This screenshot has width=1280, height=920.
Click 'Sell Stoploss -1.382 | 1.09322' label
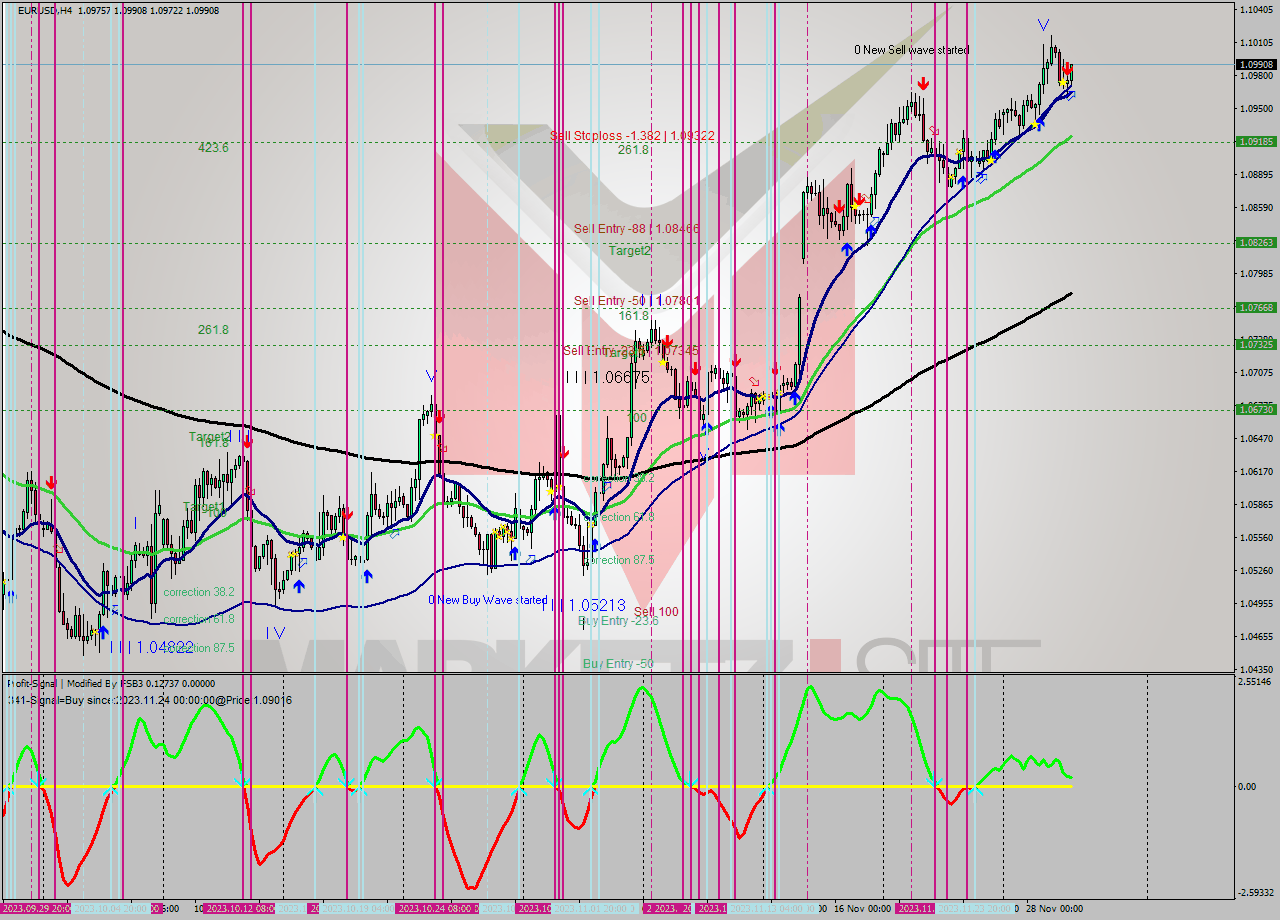[632, 135]
